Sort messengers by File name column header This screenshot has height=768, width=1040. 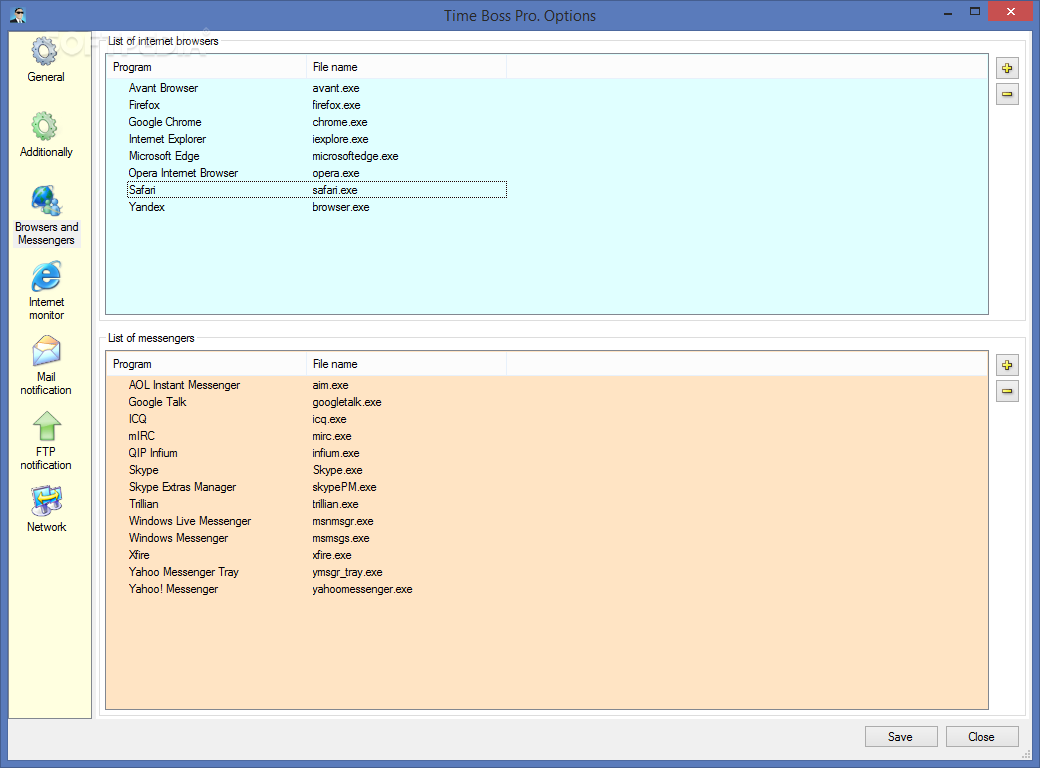click(x=406, y=364)
